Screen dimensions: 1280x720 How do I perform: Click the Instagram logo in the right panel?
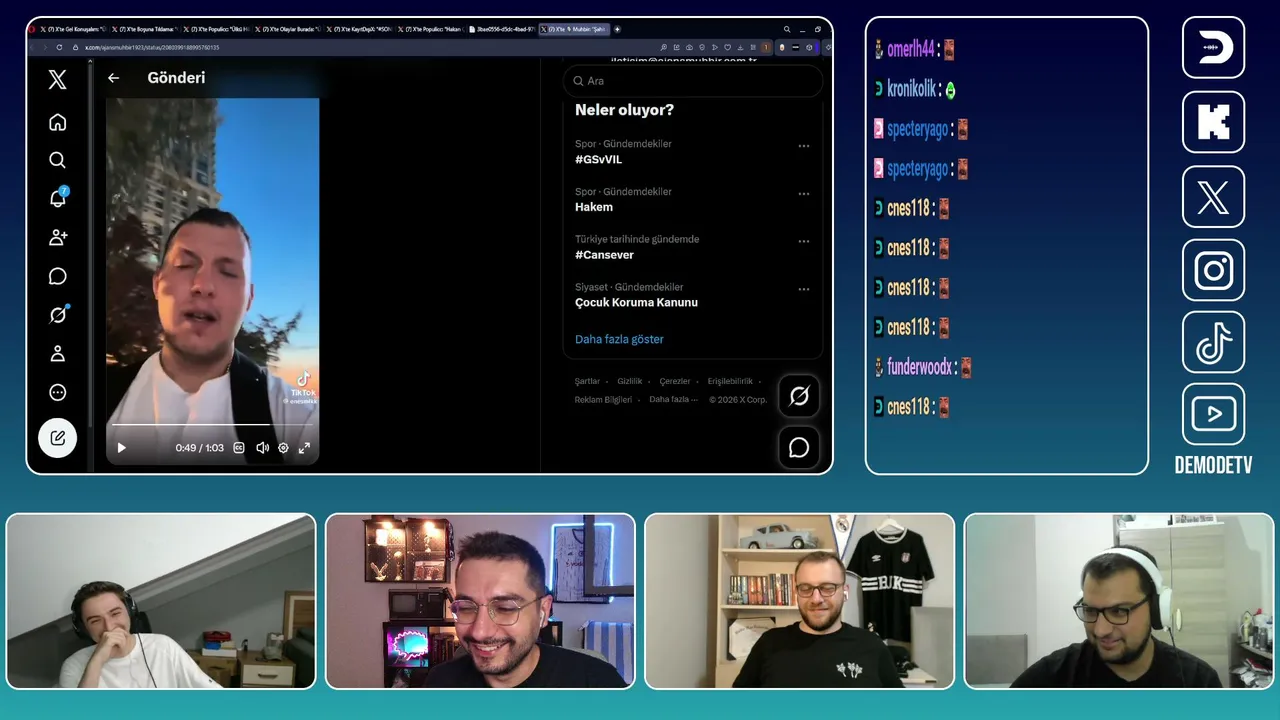pos(1213,270)
